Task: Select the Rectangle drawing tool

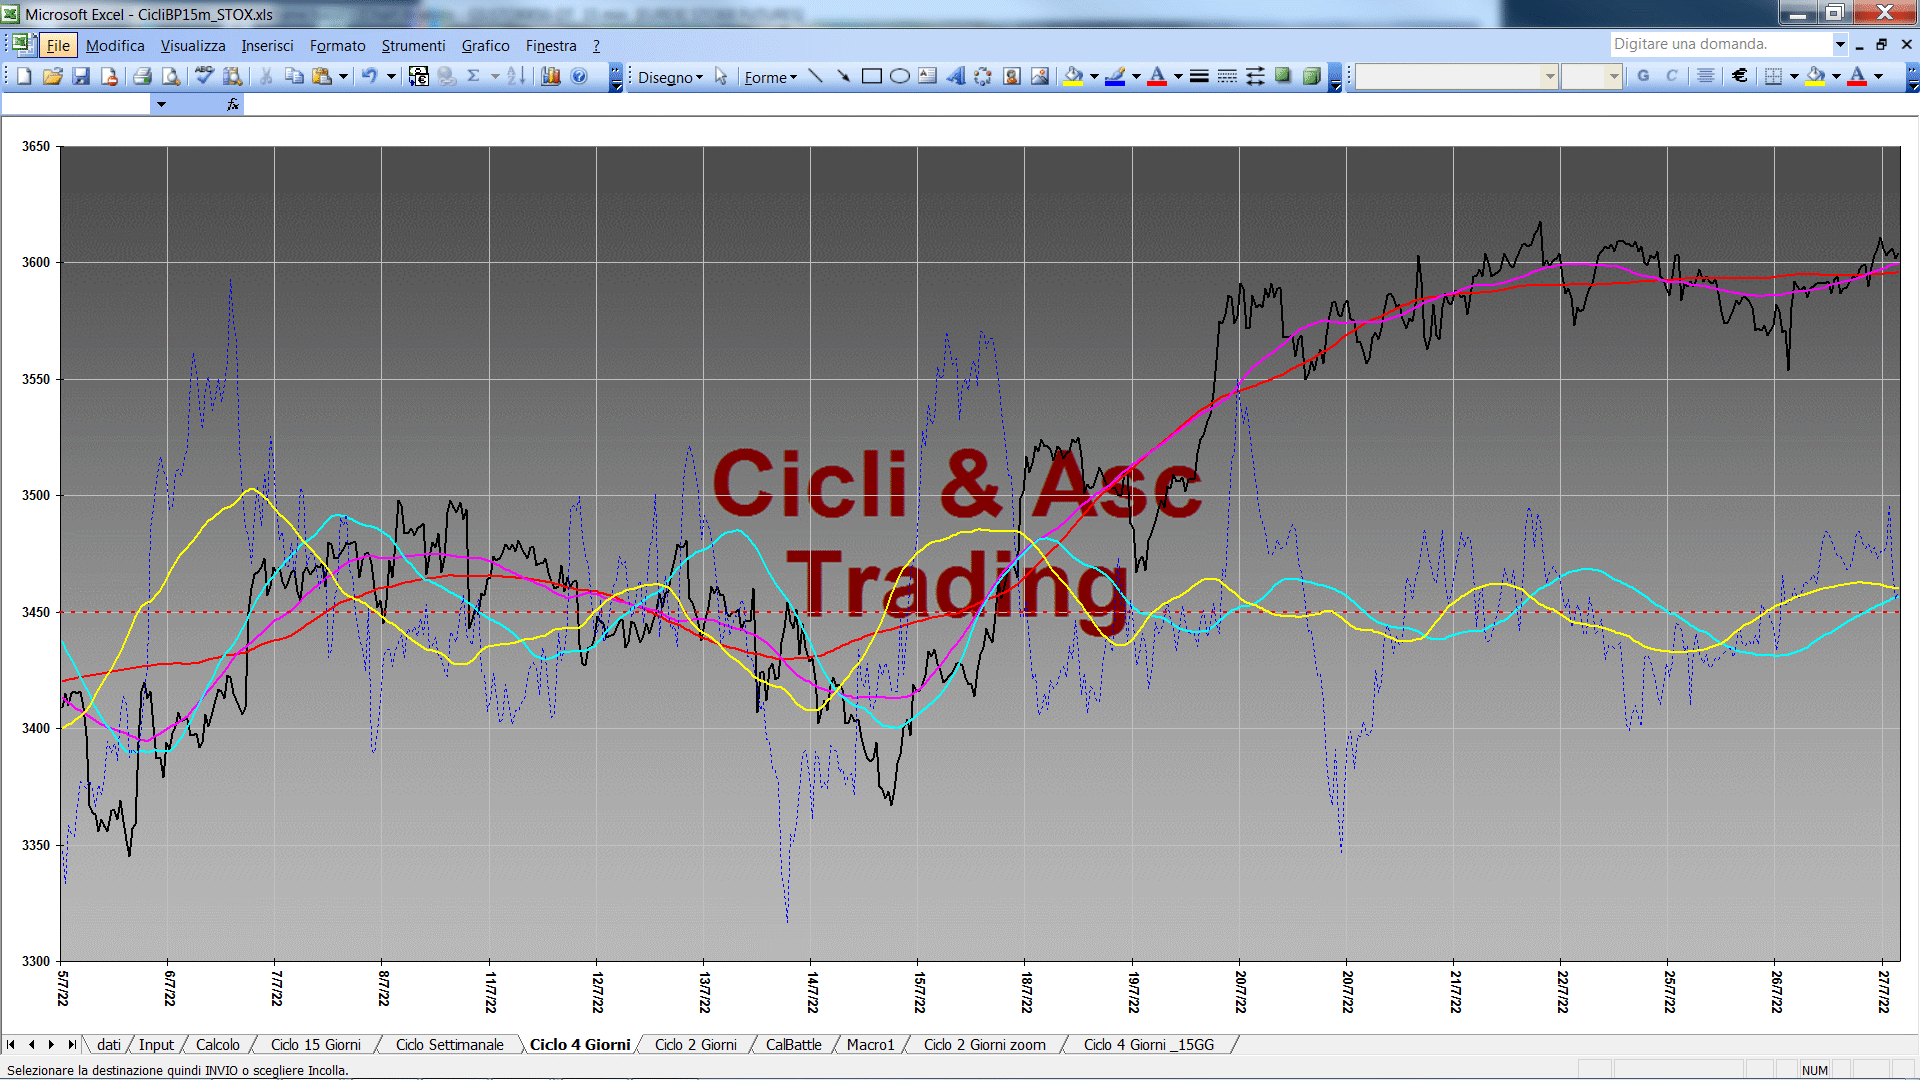Action: 871,76
